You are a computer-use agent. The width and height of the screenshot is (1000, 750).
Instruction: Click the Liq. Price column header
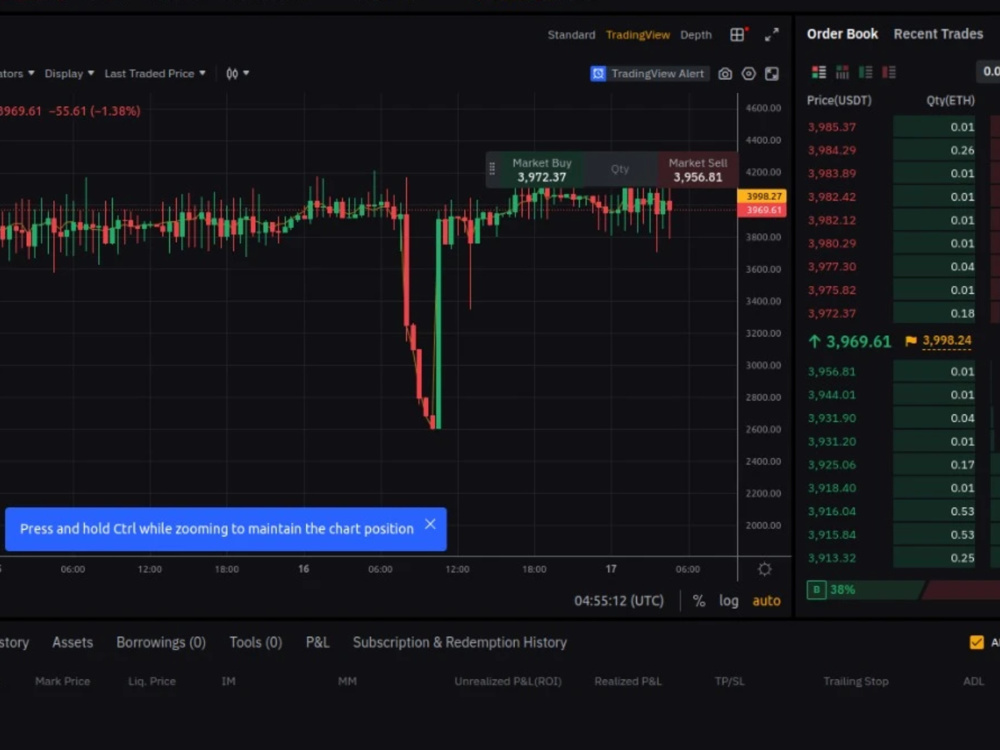pyautogui.click(x=151, y=681)
